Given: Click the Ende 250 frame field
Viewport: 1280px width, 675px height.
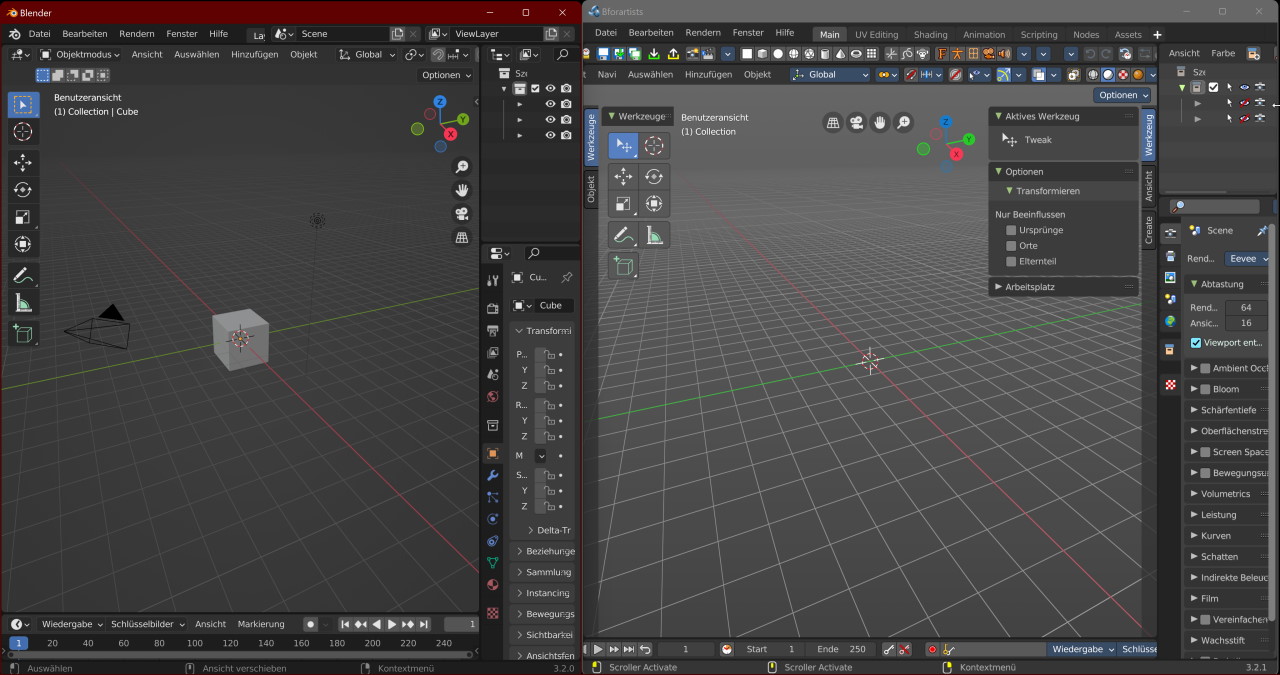Looking at the screenshot, I should point(842,649).
